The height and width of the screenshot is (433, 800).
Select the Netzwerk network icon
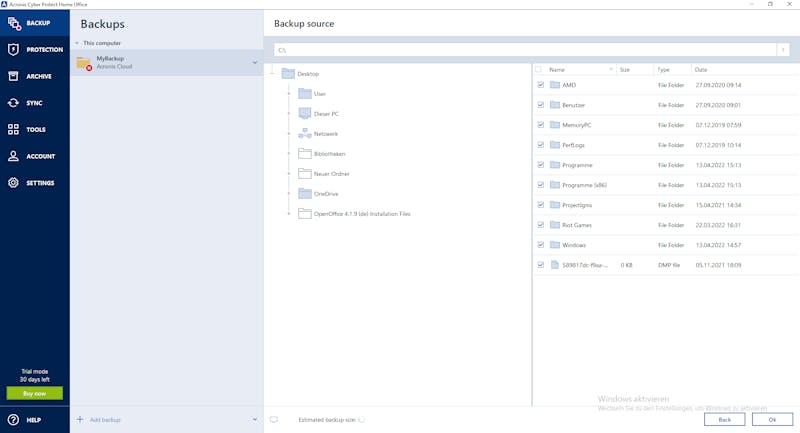tap(305, 134)
